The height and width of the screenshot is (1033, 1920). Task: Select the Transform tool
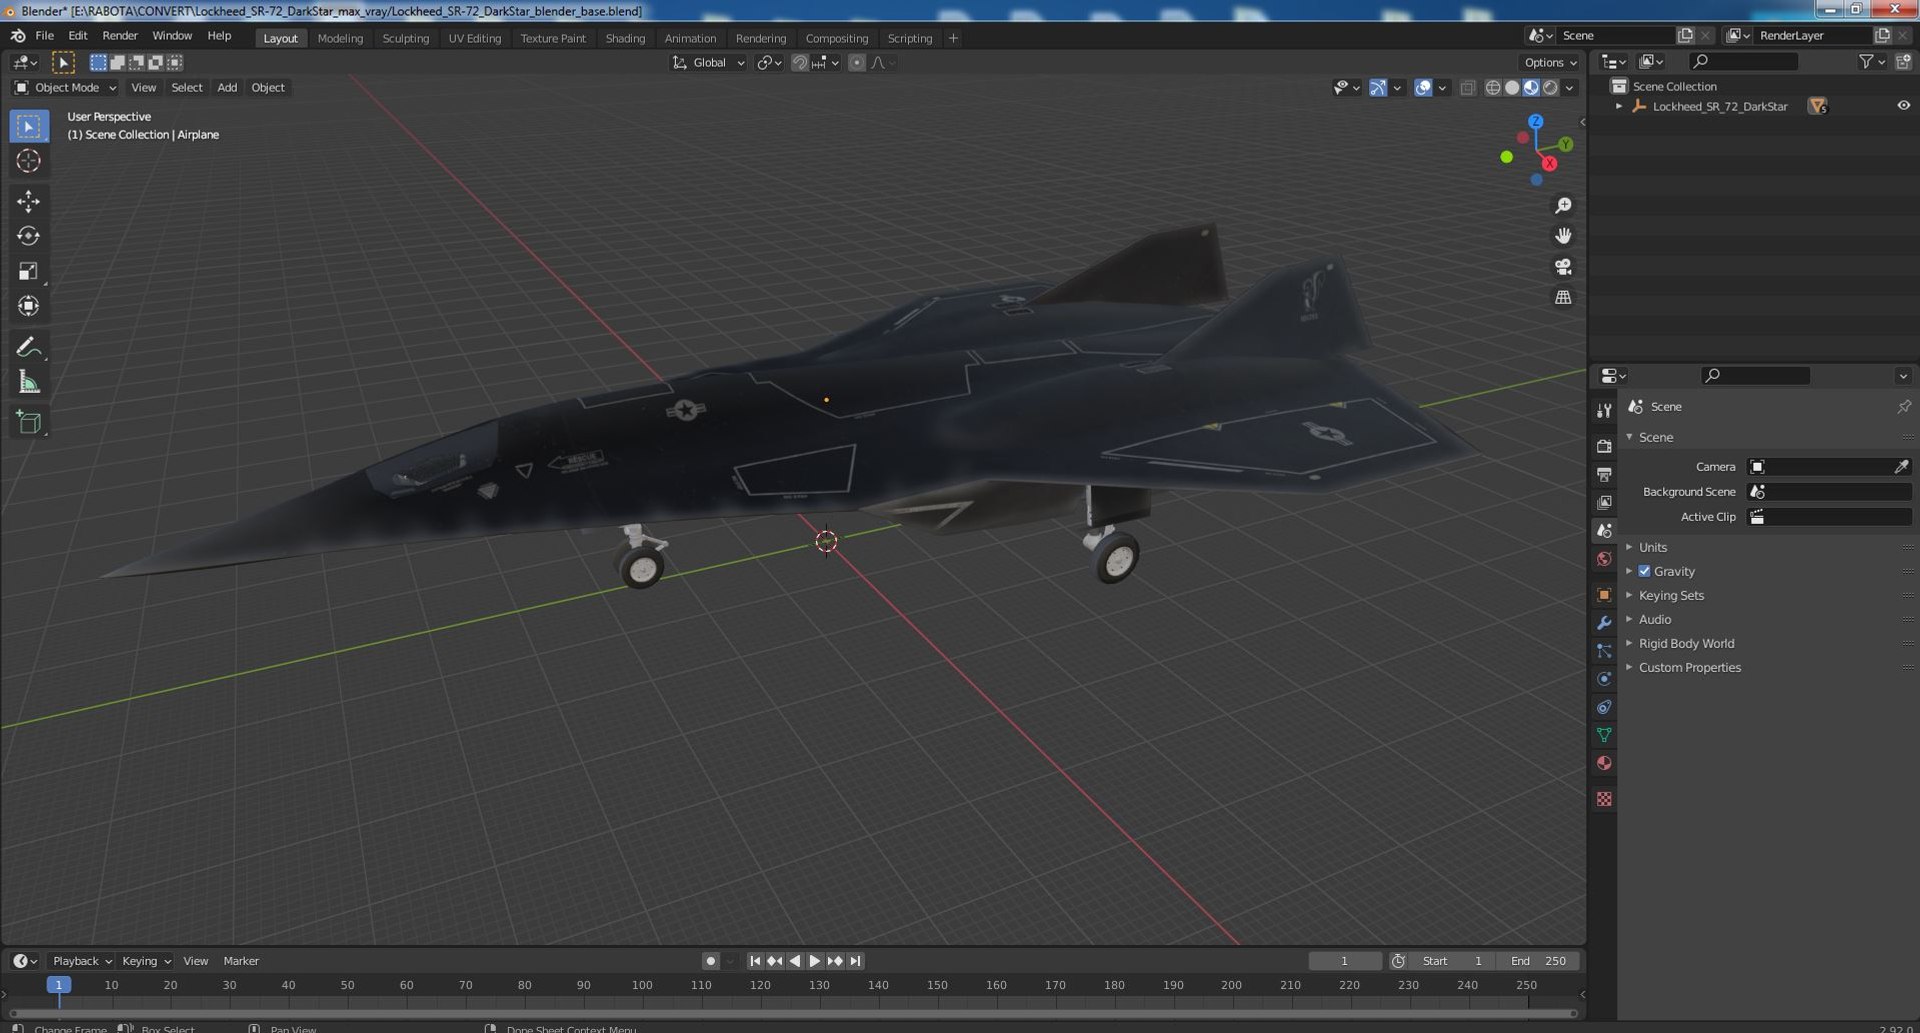pos(28,306)
